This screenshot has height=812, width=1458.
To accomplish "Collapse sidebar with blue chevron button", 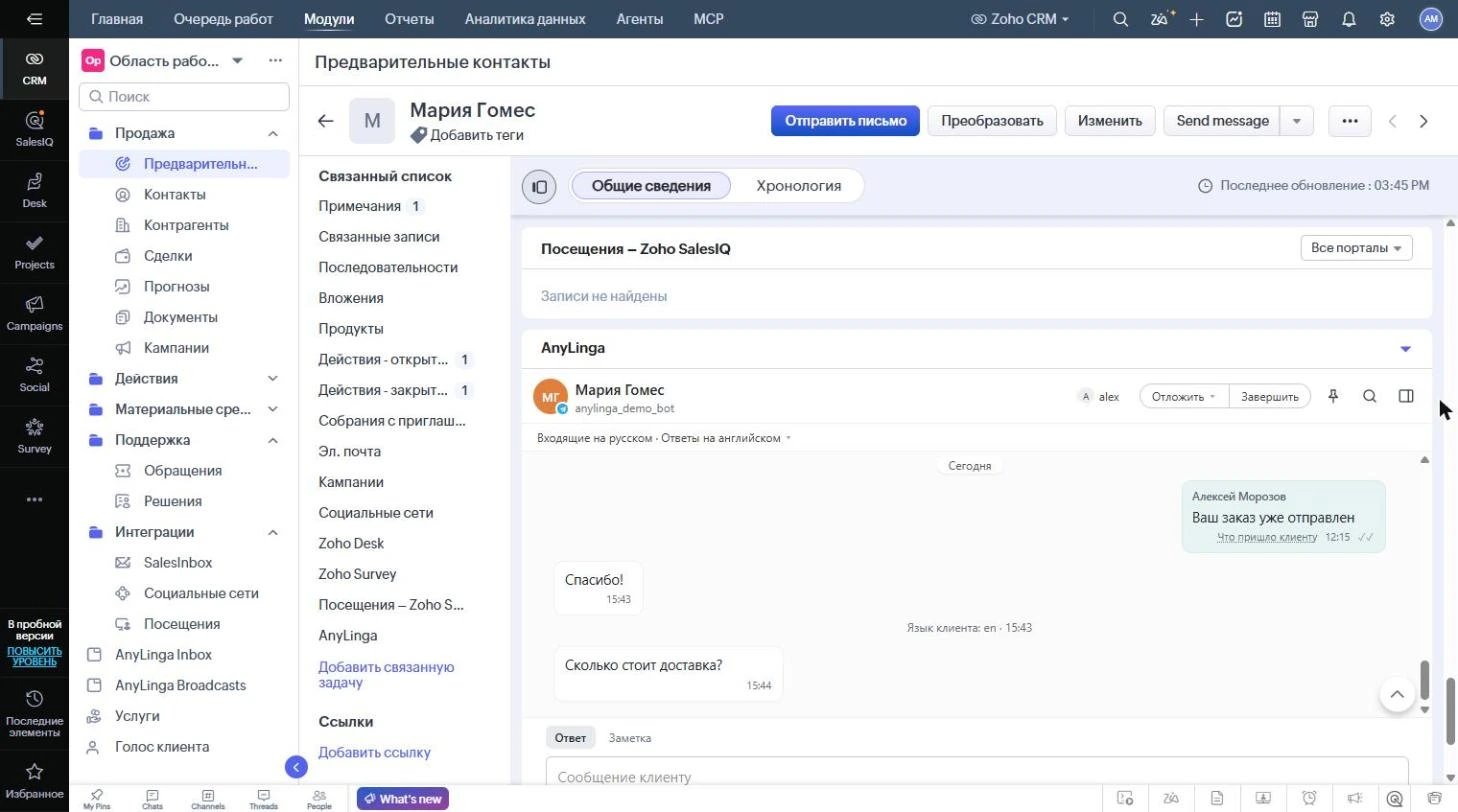I will (296, 767).
